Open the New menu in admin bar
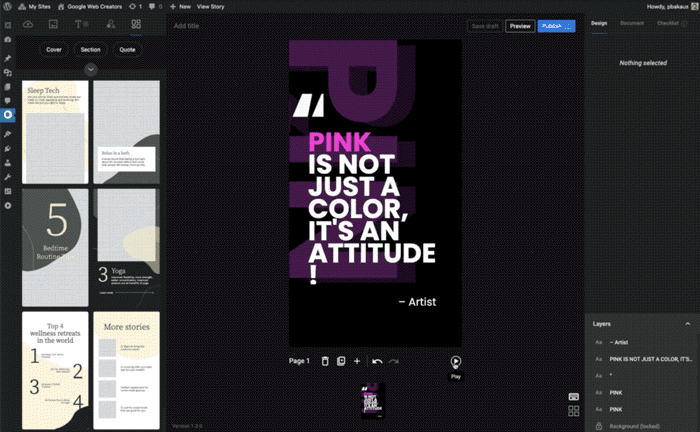 tap(181, 6)
